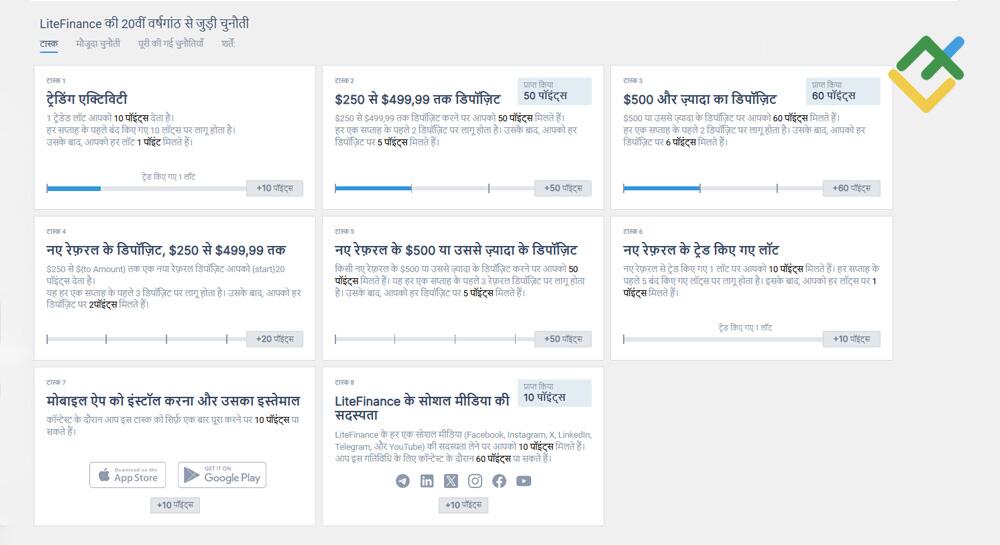Click नए रेफ़रल के डिपॉज़िट, $250 से $499,99 heading

(166, 250)
